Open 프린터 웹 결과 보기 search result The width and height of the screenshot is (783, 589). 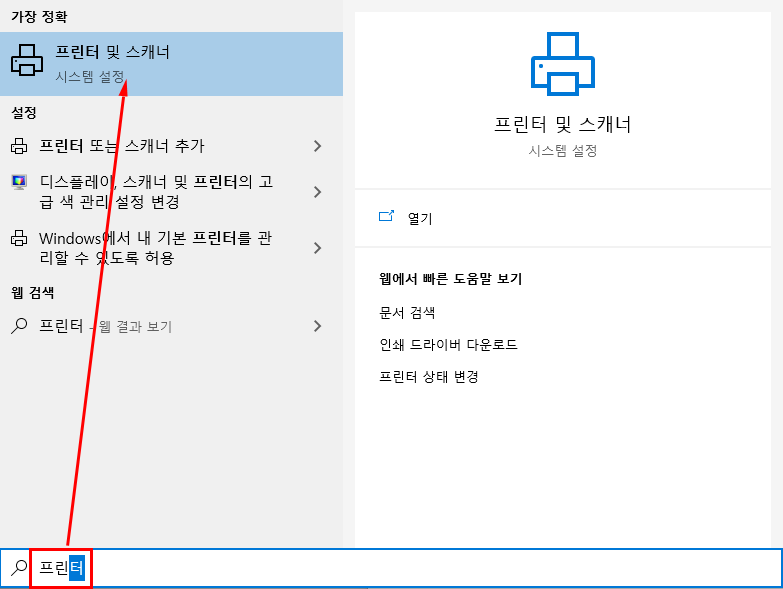point(171,326)
